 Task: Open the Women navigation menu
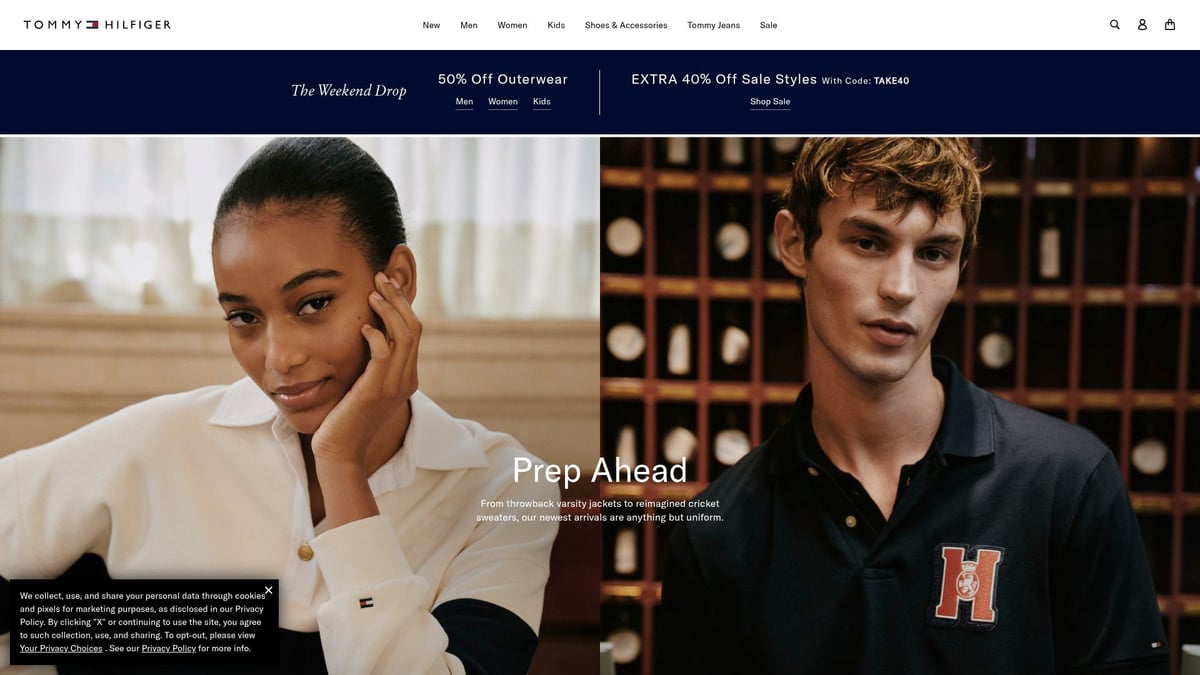(512, 25)
